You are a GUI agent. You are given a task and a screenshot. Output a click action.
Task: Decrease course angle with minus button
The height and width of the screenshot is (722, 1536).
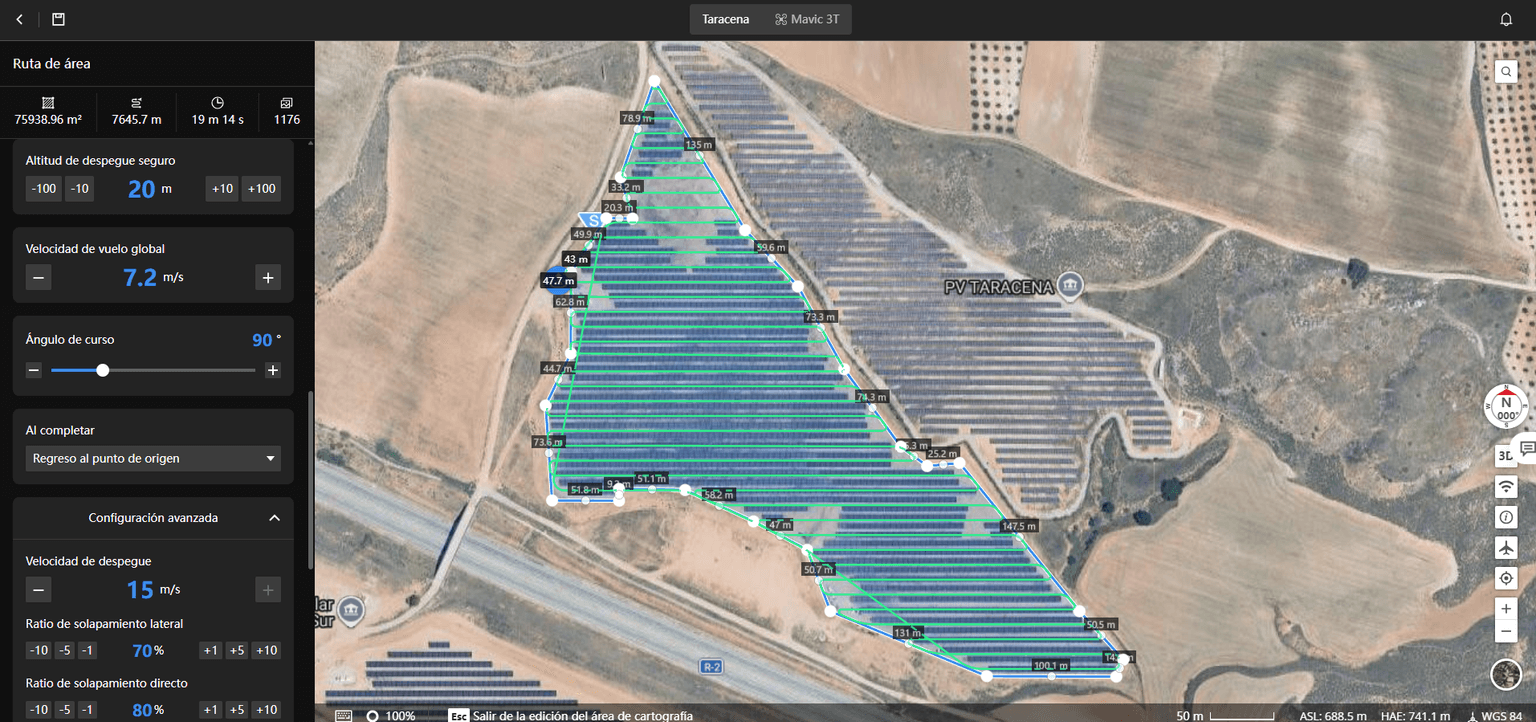(33, 370)
